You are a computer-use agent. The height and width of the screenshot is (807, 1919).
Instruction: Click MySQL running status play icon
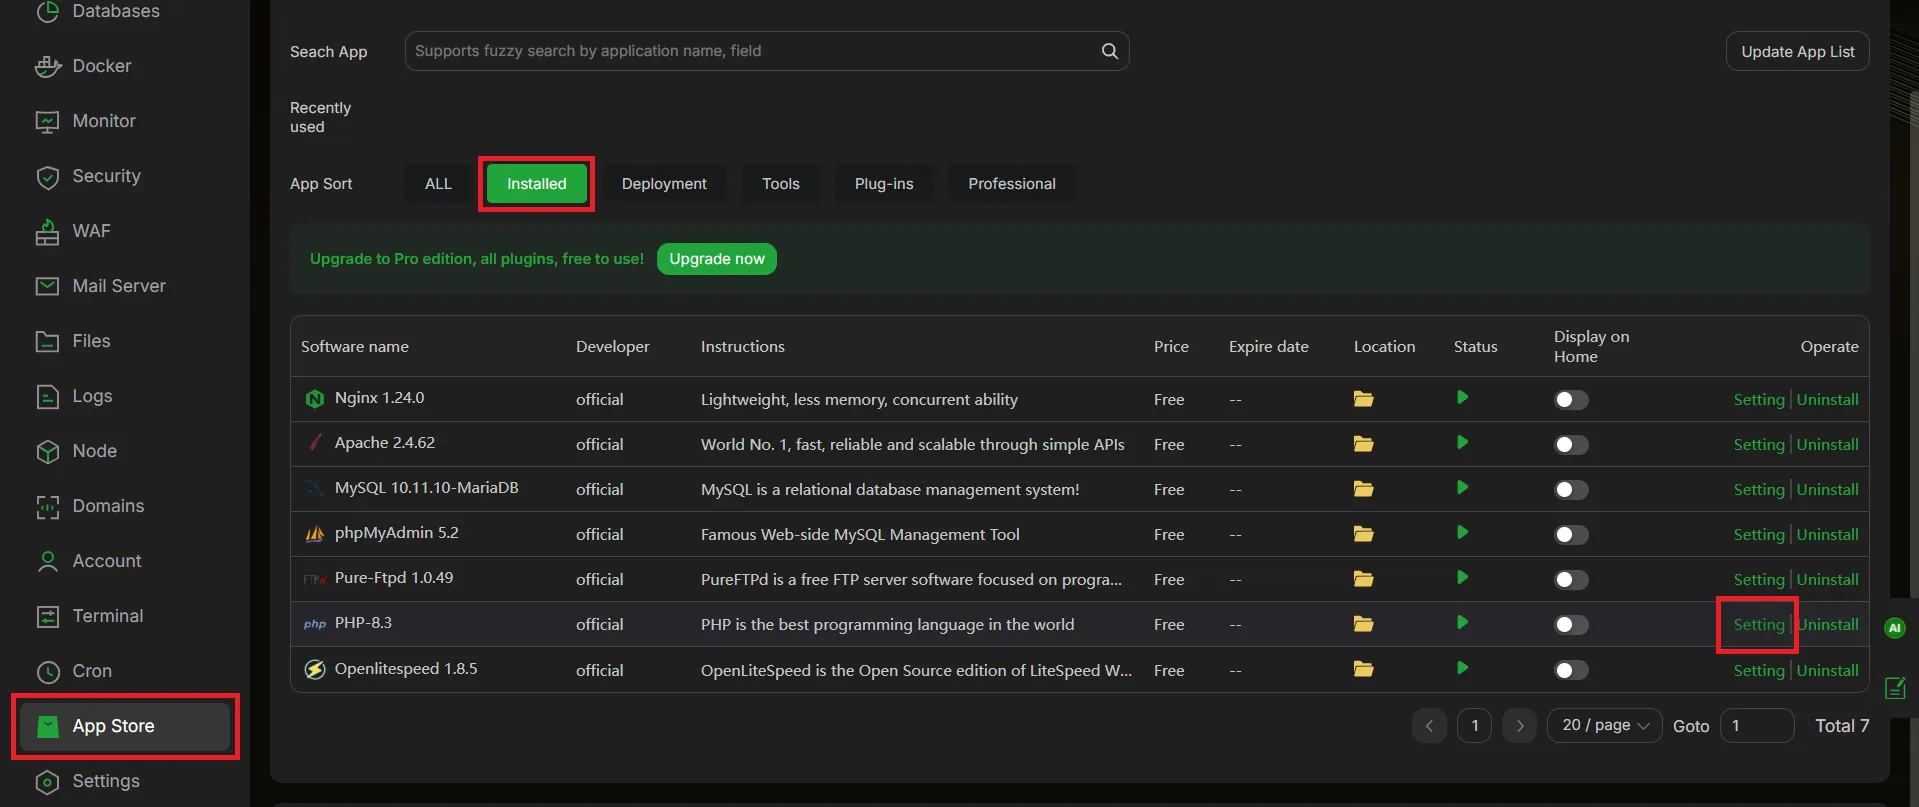1462,488
